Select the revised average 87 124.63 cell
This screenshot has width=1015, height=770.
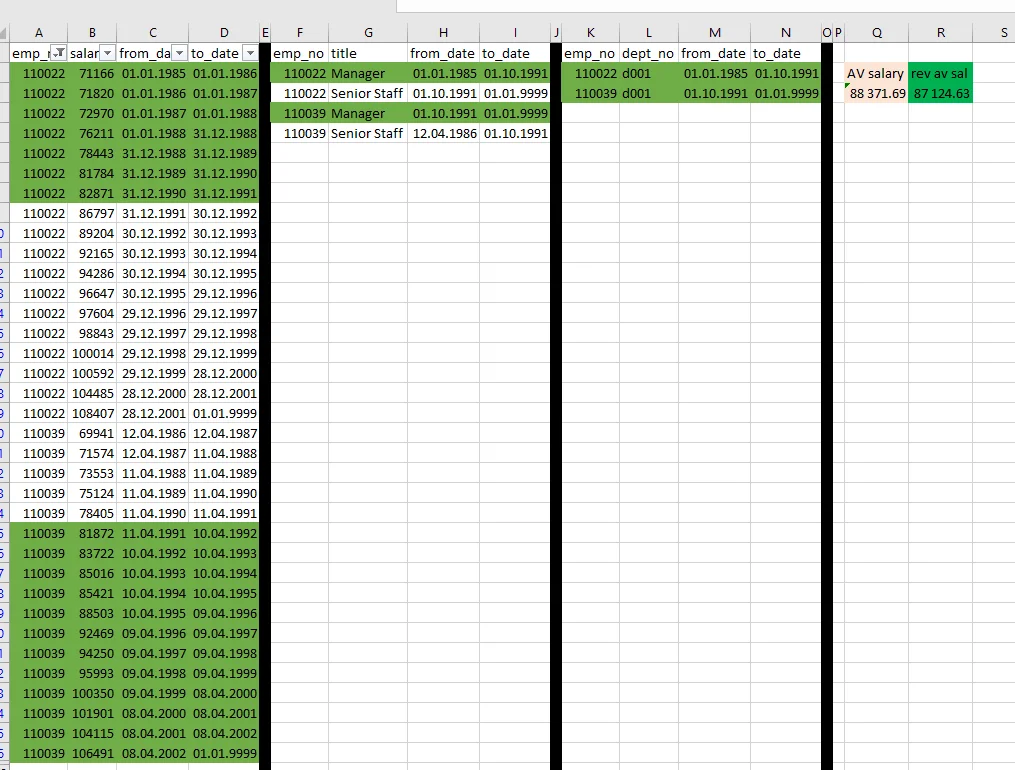pos(940,93)
